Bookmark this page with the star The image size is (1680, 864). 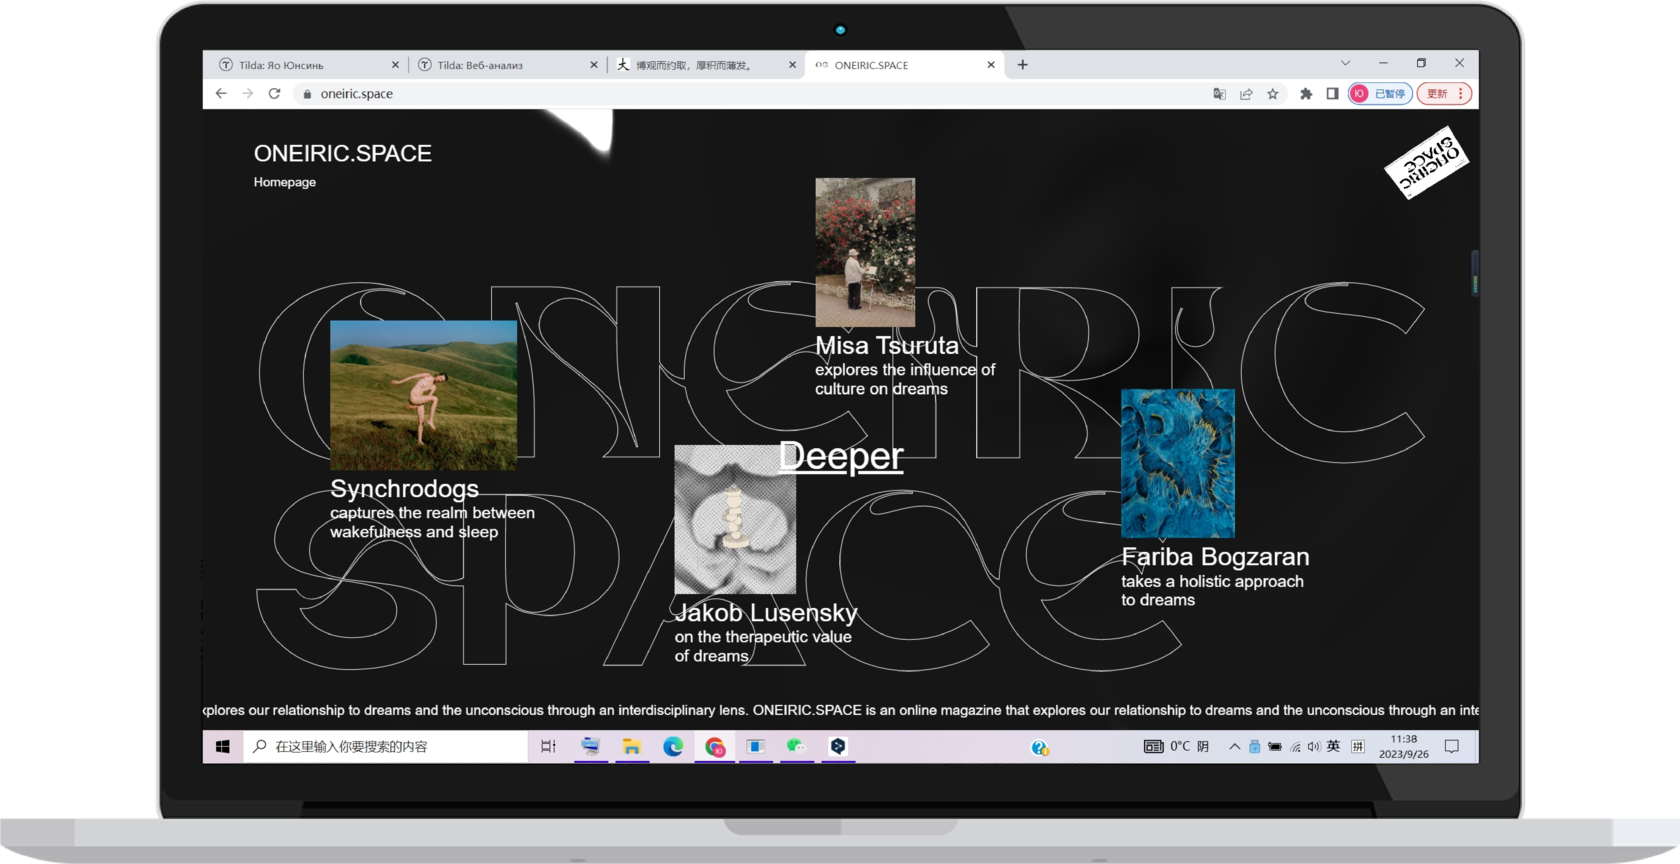point(1273,94)
